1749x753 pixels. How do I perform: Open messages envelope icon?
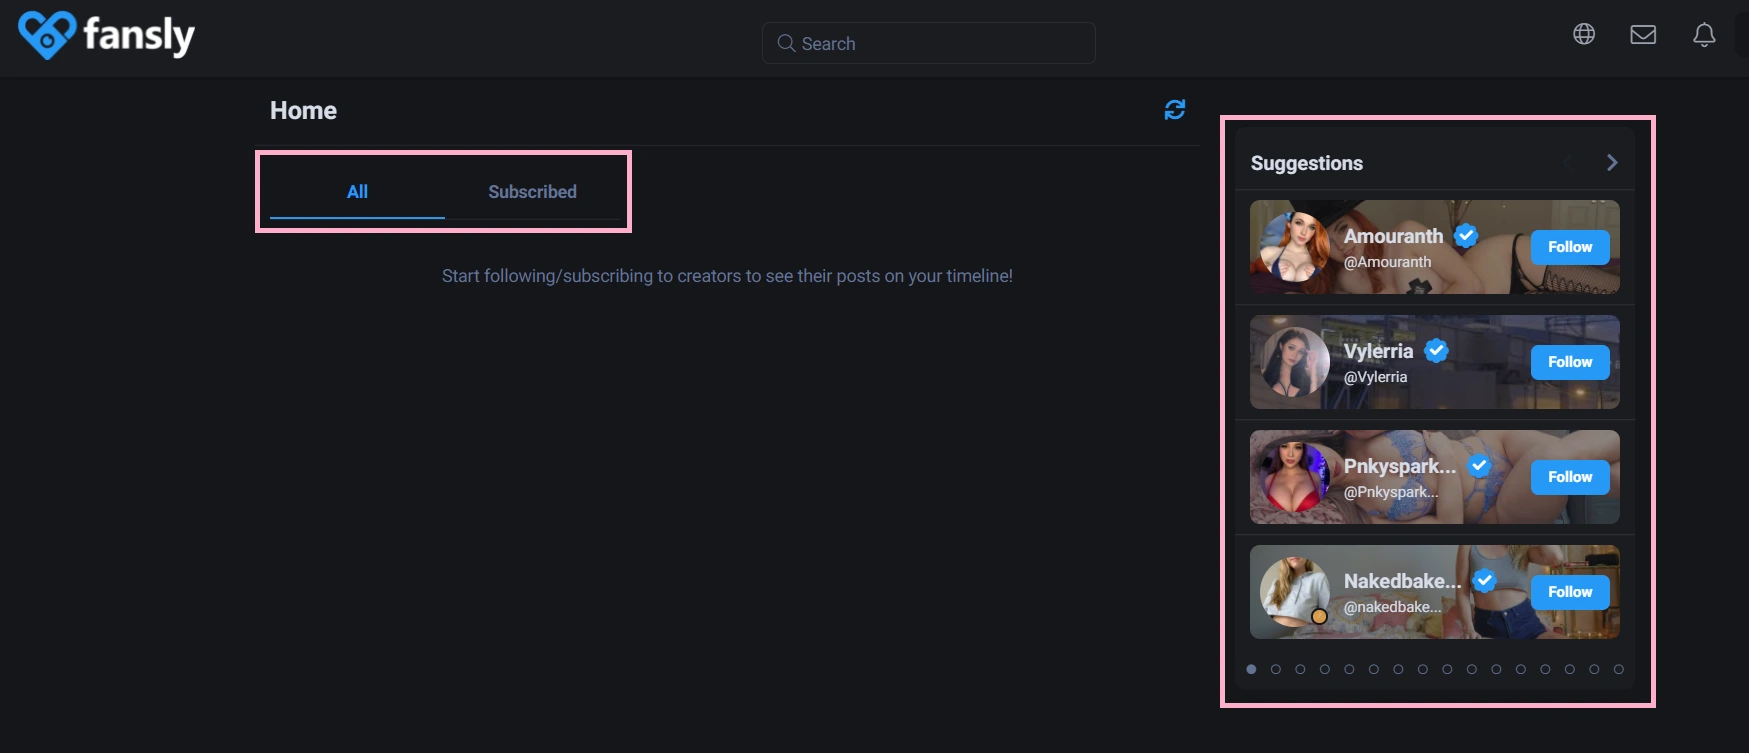click(1643, 35)
